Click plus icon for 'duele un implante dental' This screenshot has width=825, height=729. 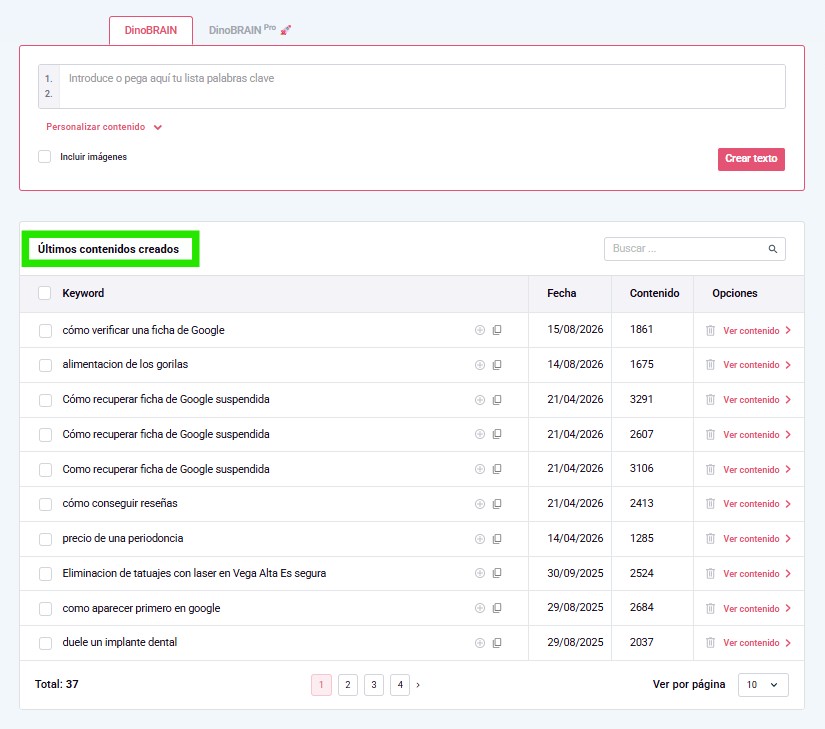point(479,643)
